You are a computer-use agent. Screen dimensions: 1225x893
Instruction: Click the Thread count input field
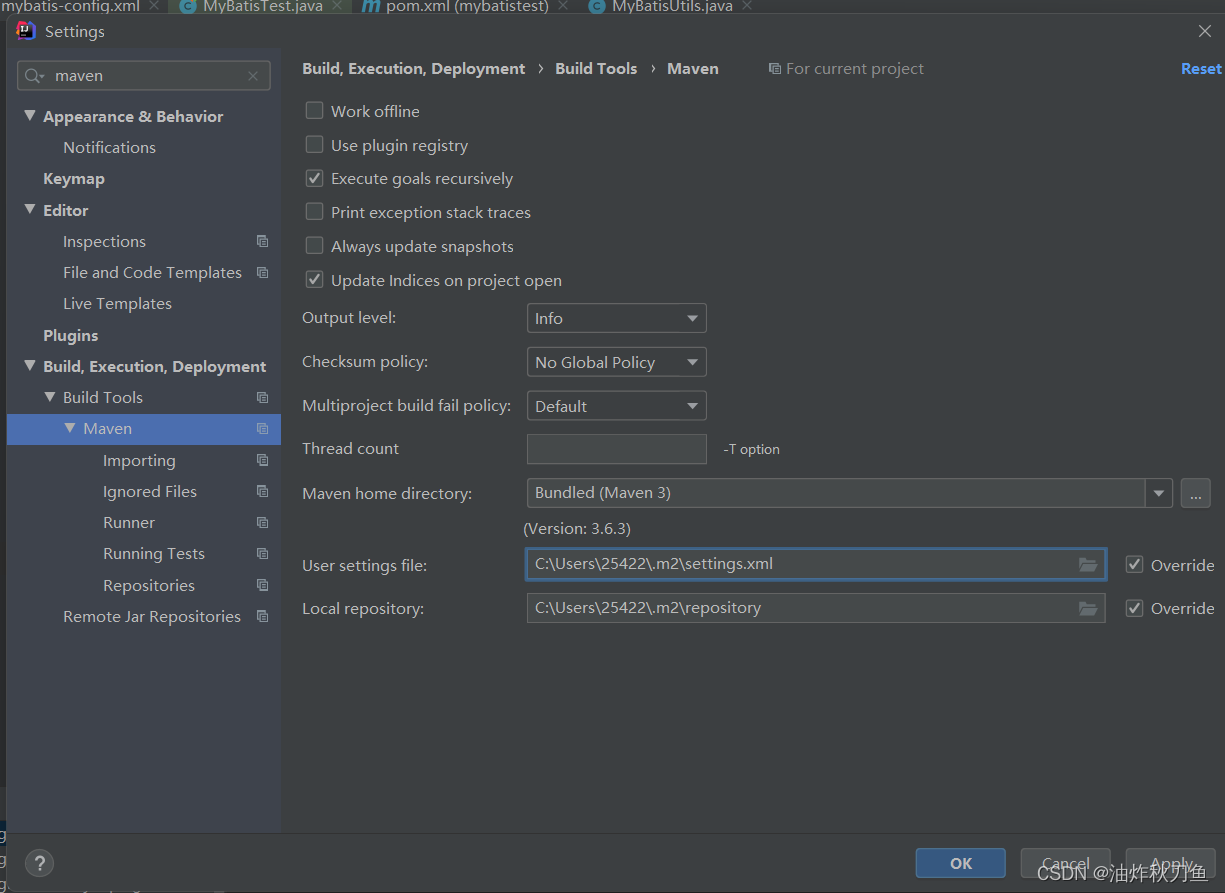[616, 449]
